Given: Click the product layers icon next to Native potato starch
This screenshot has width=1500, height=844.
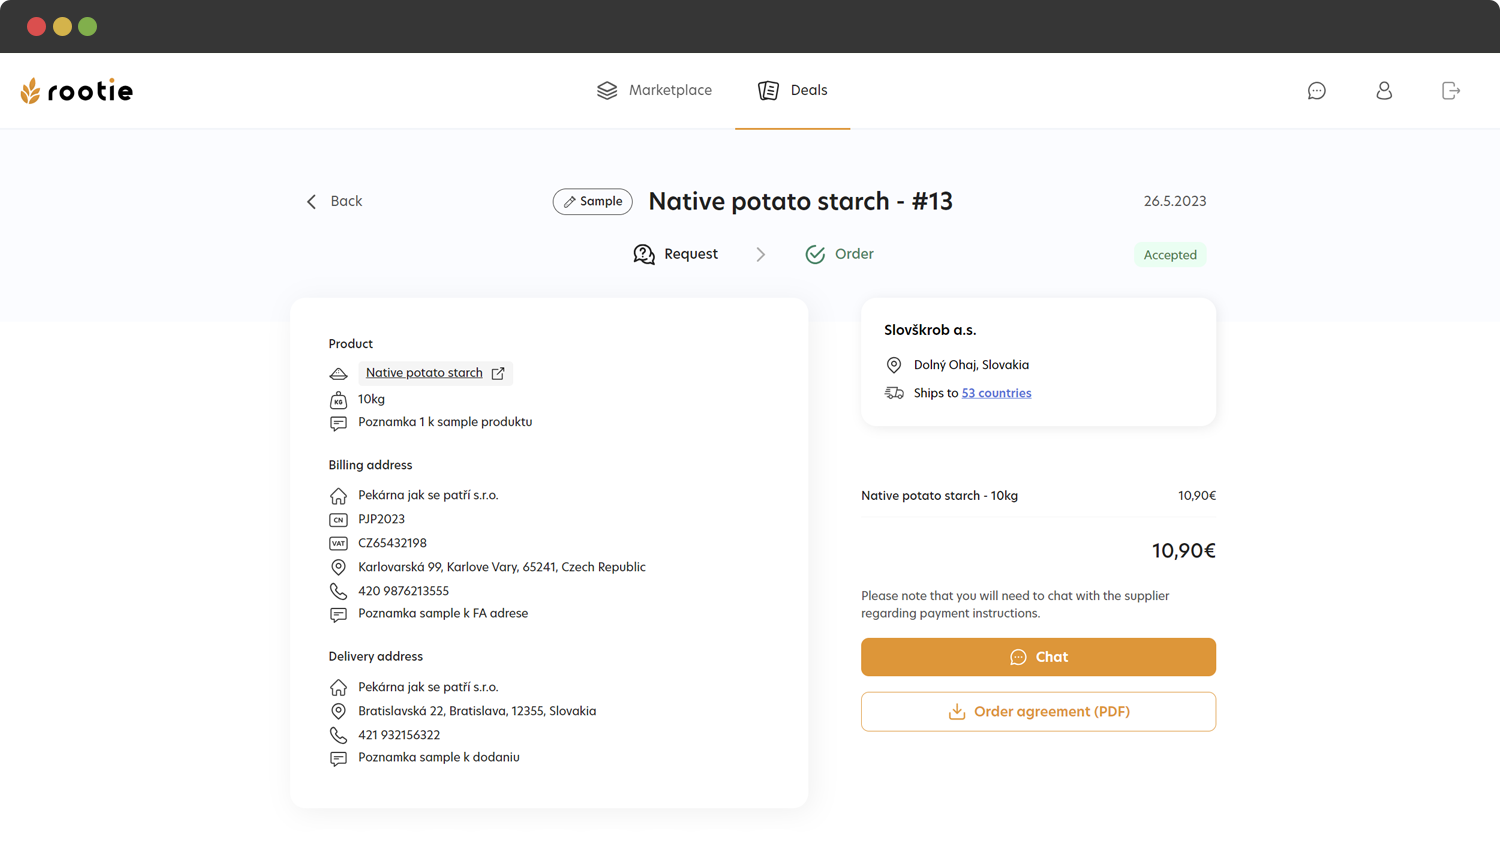Looking at the screenshot, I should 338,374.
